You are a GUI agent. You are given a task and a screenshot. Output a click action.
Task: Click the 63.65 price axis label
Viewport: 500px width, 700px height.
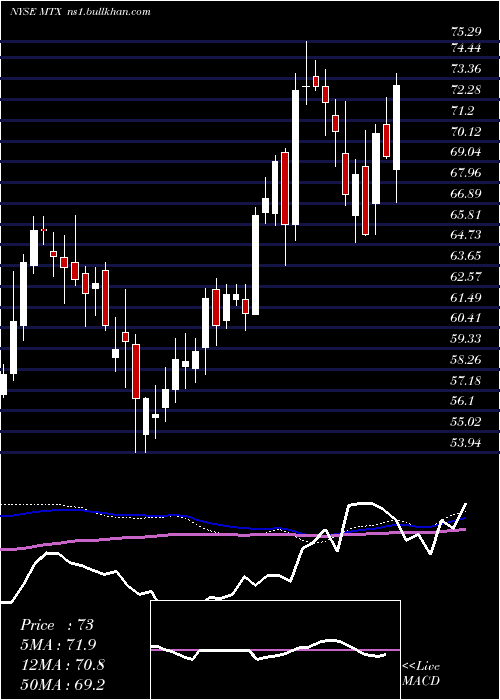466,256
